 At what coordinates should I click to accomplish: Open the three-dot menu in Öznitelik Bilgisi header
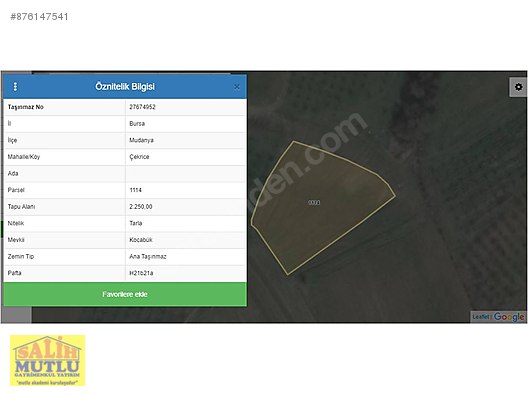pos(15,87)
